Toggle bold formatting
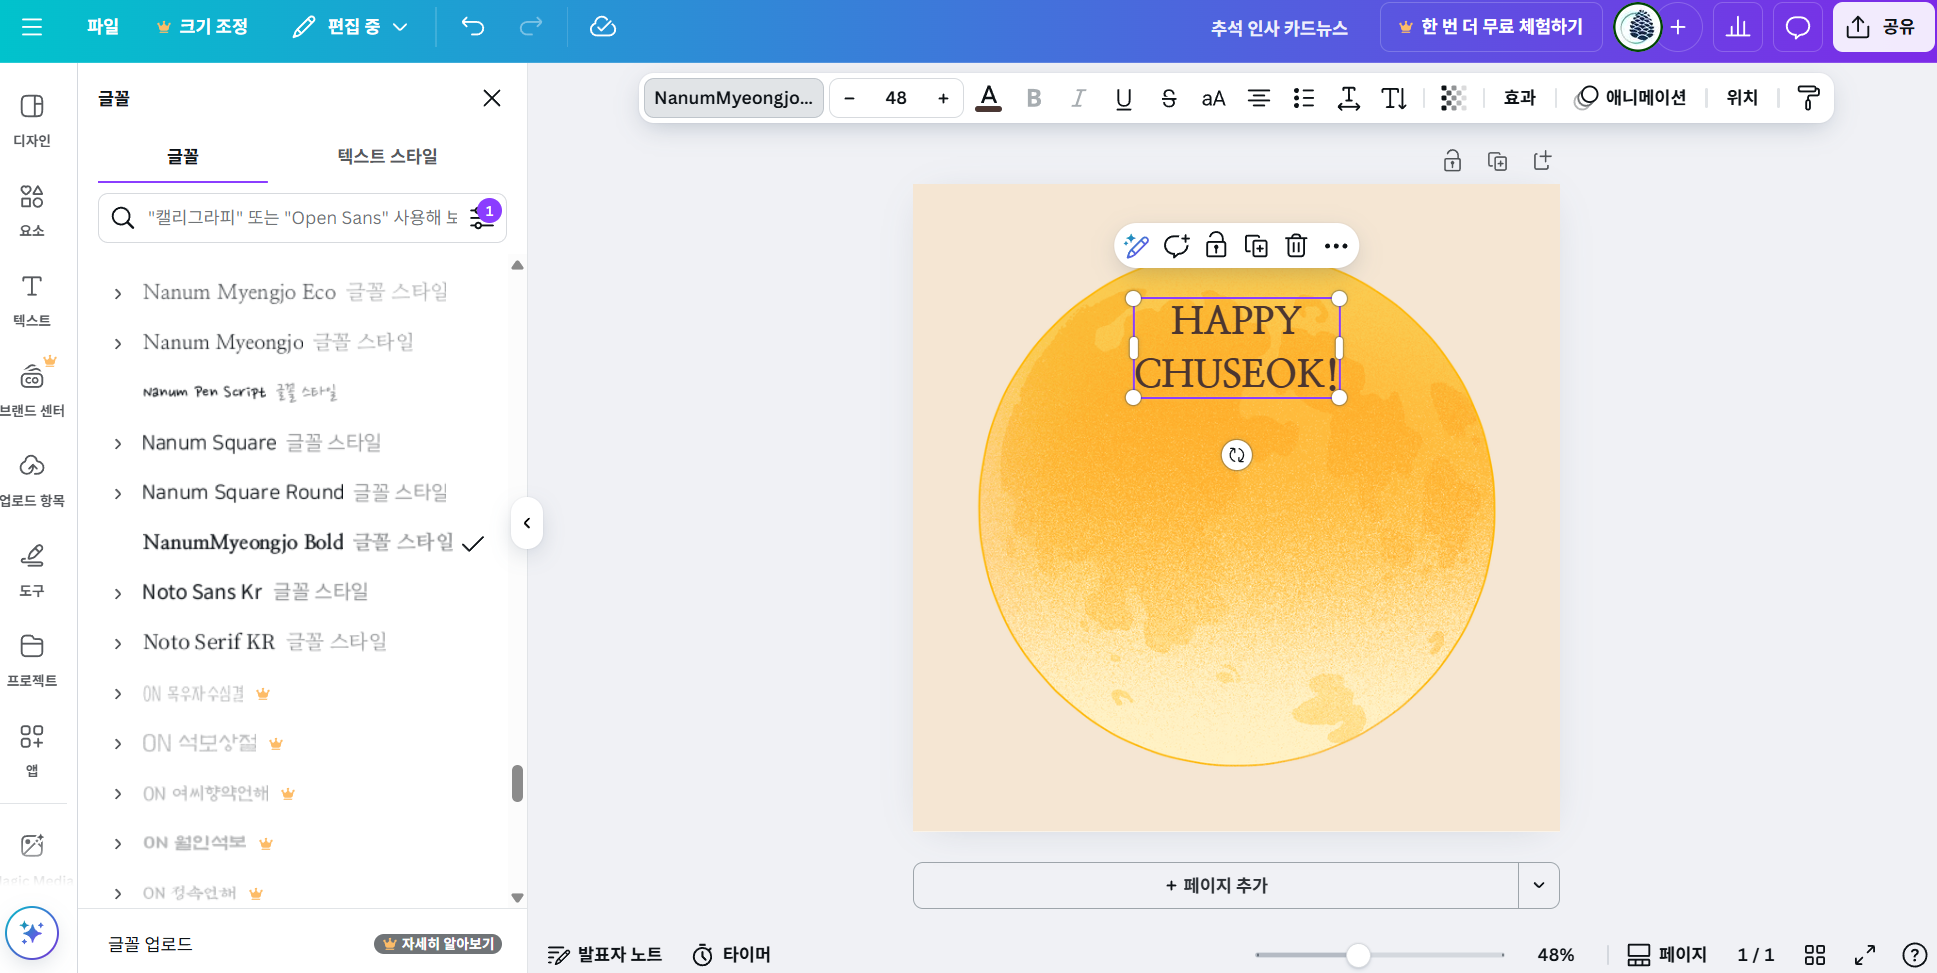The width and height of the screenshot is (1937, 973). point(1034,98)
